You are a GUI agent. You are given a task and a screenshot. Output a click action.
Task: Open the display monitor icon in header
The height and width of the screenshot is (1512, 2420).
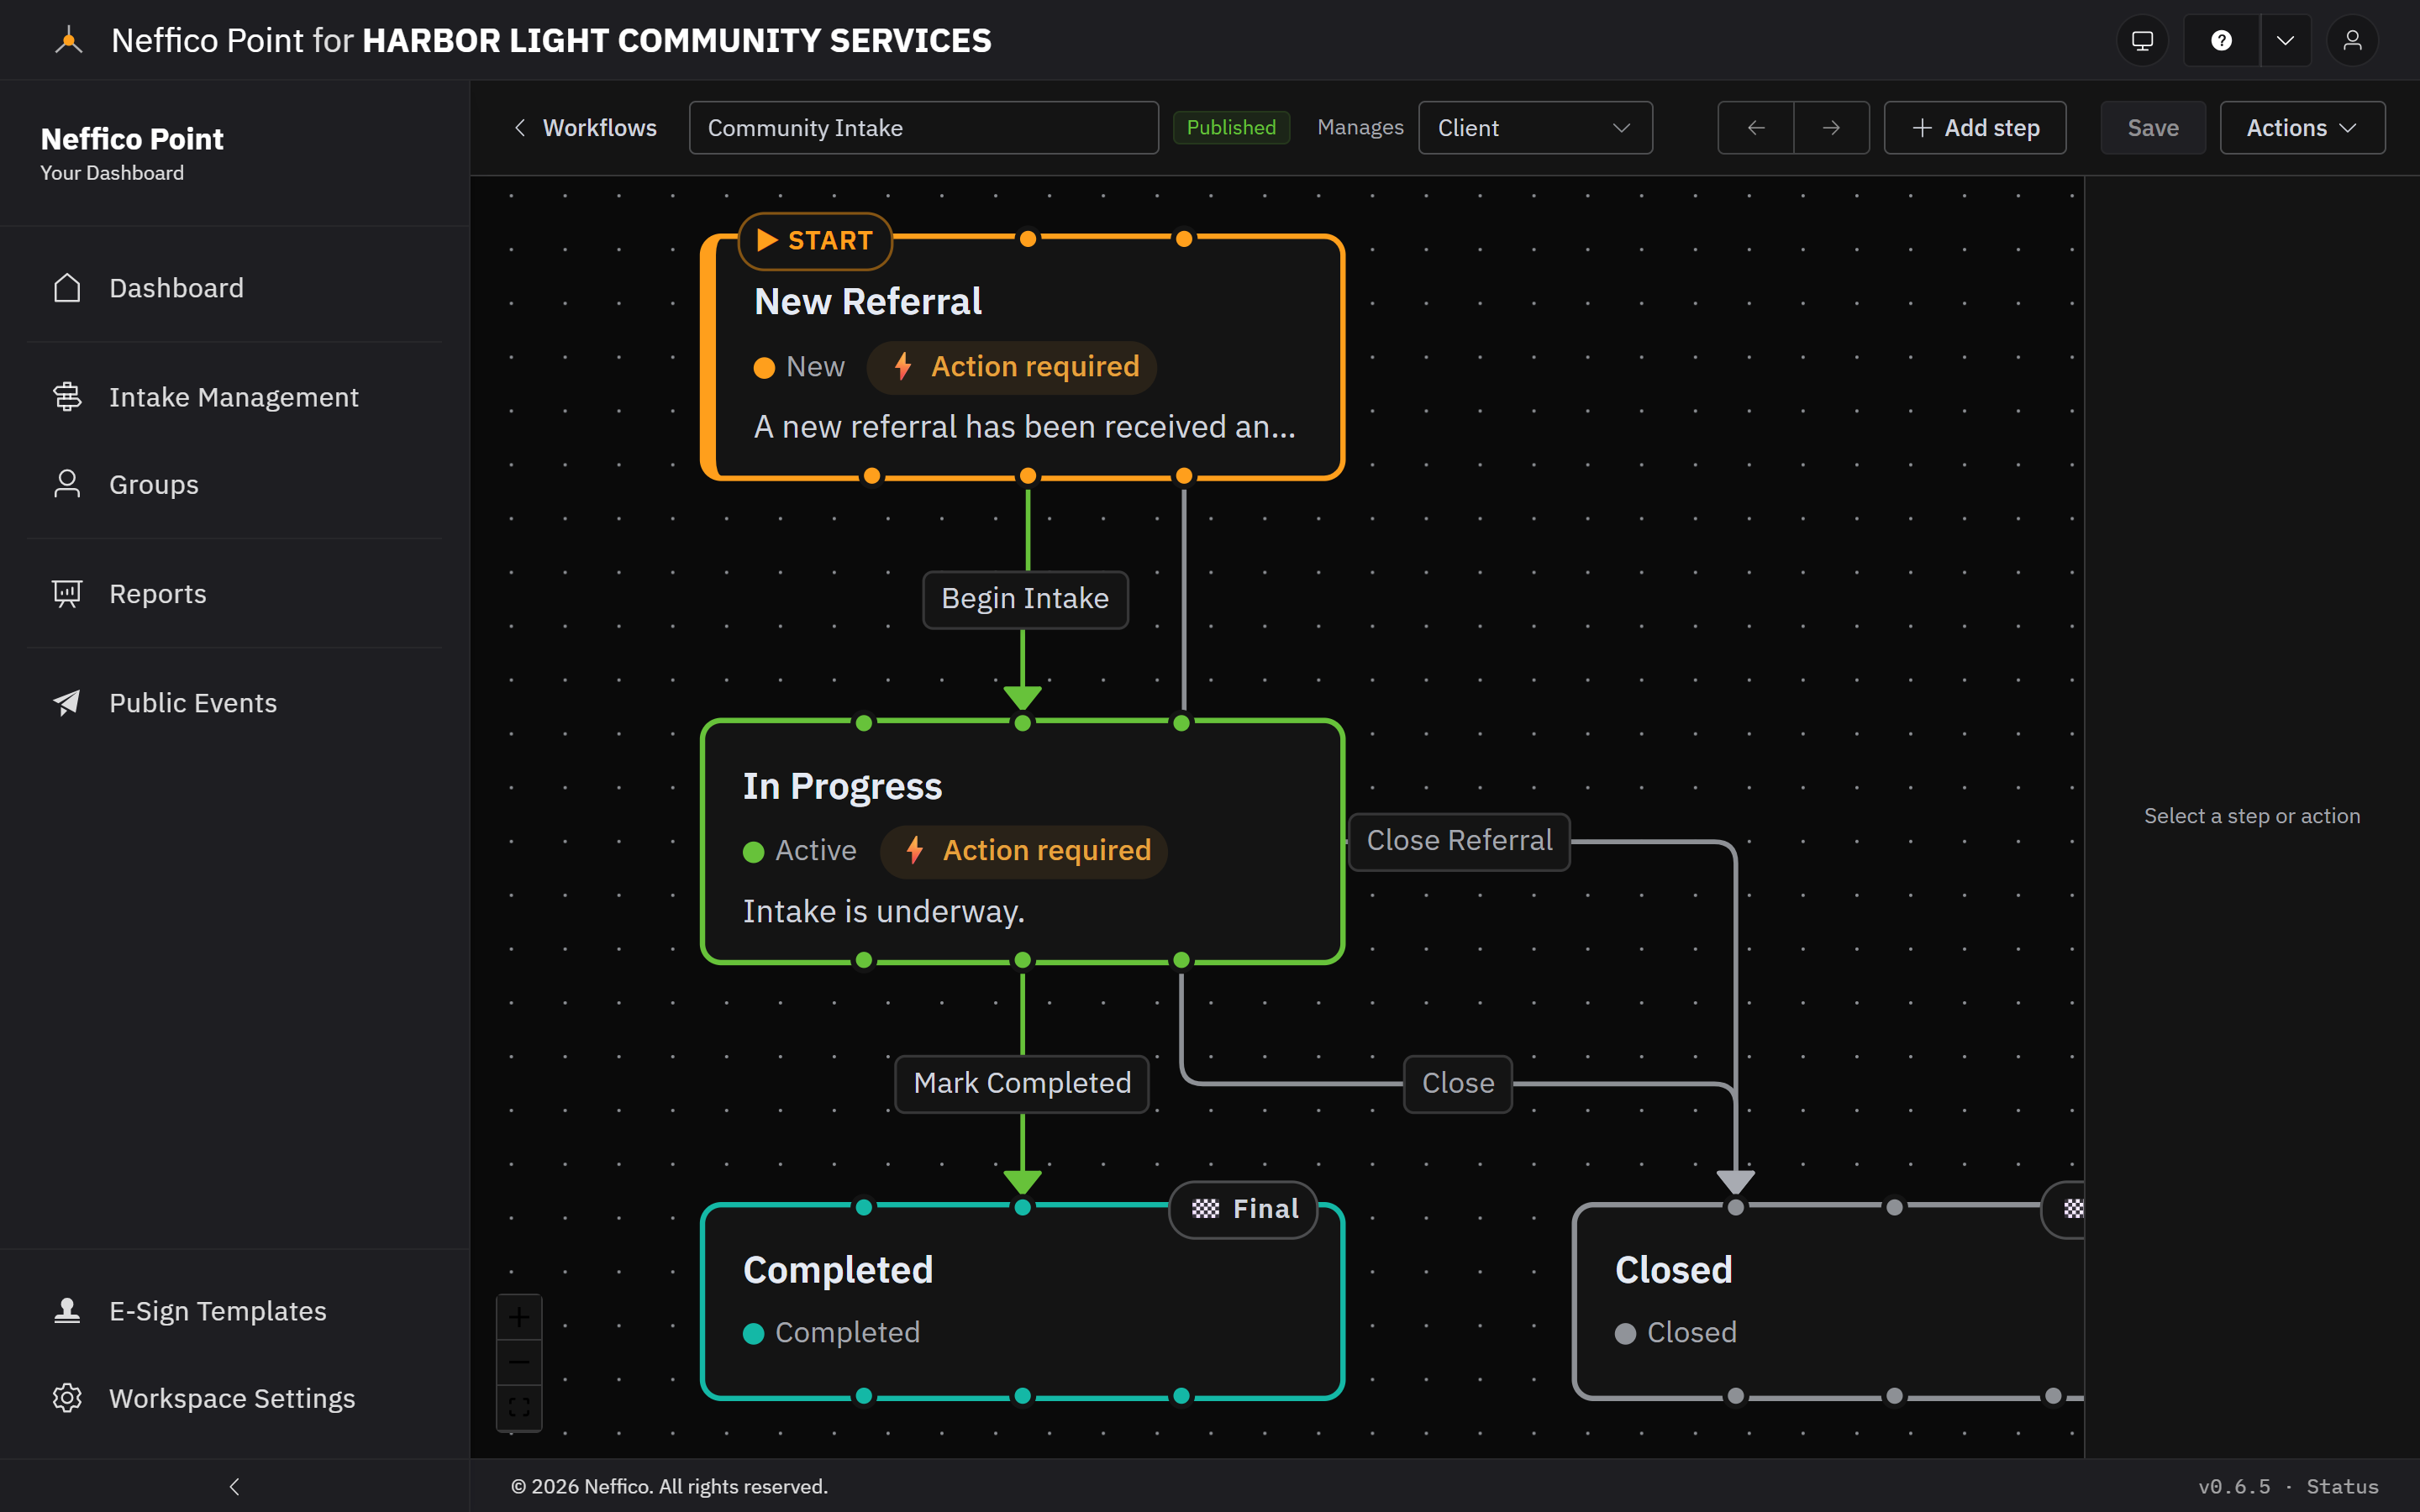tap(2142, 41)
